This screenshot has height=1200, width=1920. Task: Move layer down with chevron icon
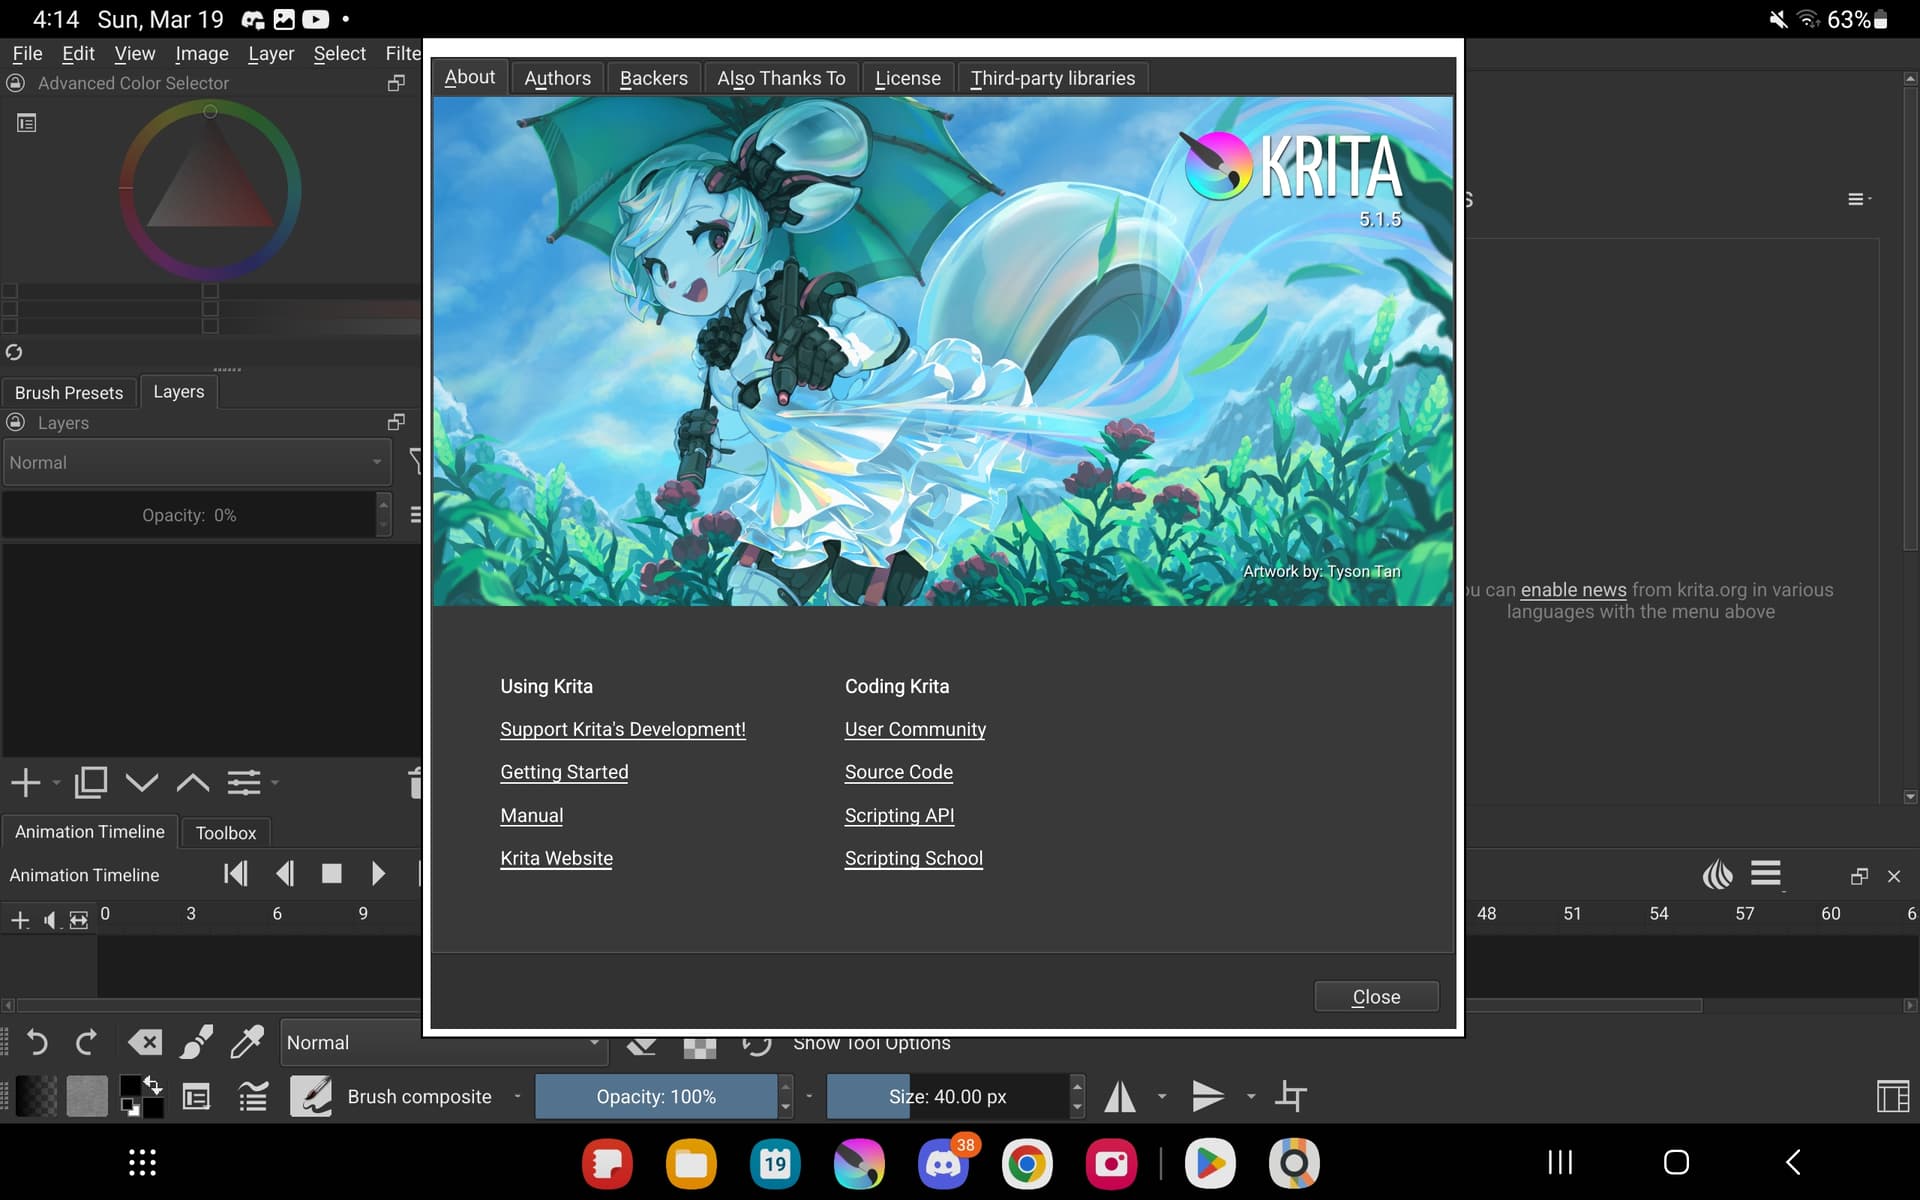[142, 783]
